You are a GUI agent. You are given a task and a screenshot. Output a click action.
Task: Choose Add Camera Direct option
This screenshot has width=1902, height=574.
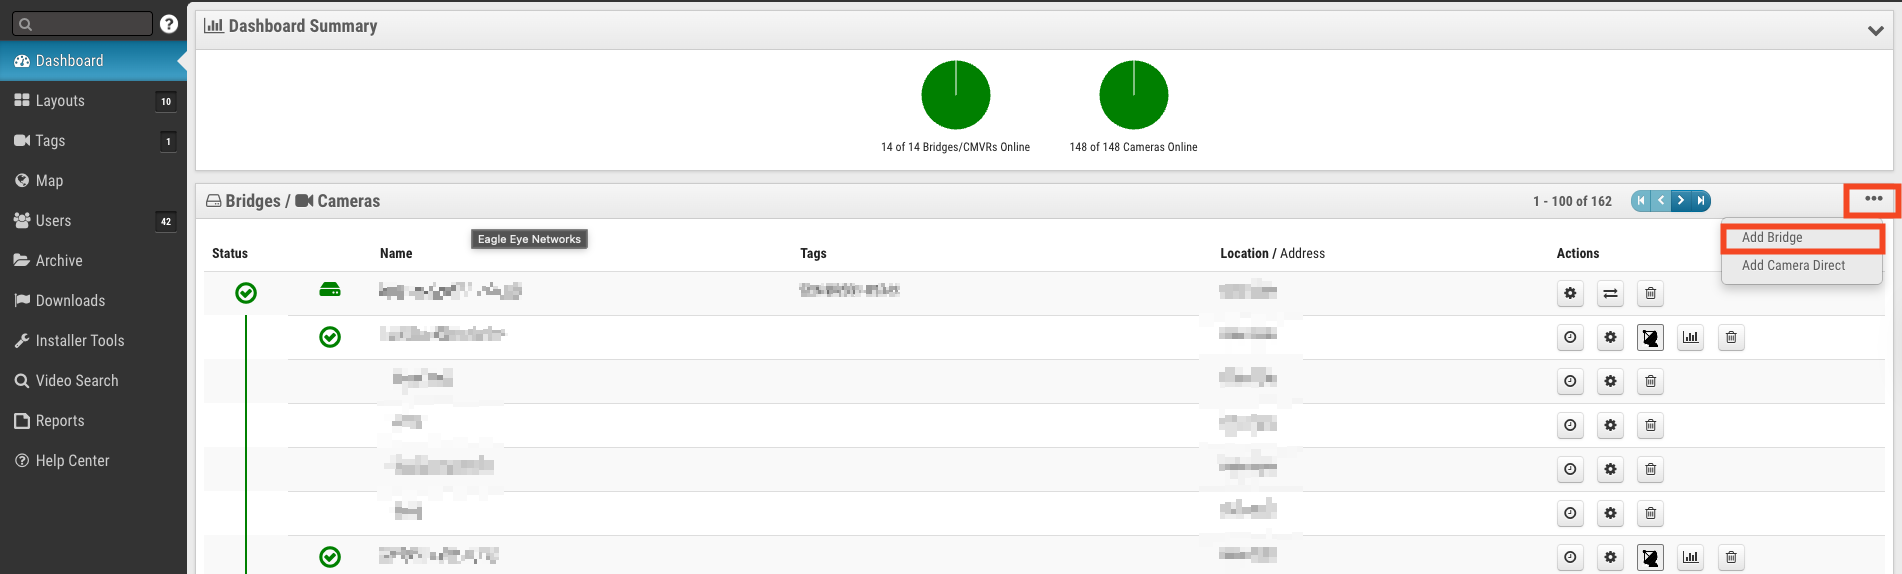1793,266
